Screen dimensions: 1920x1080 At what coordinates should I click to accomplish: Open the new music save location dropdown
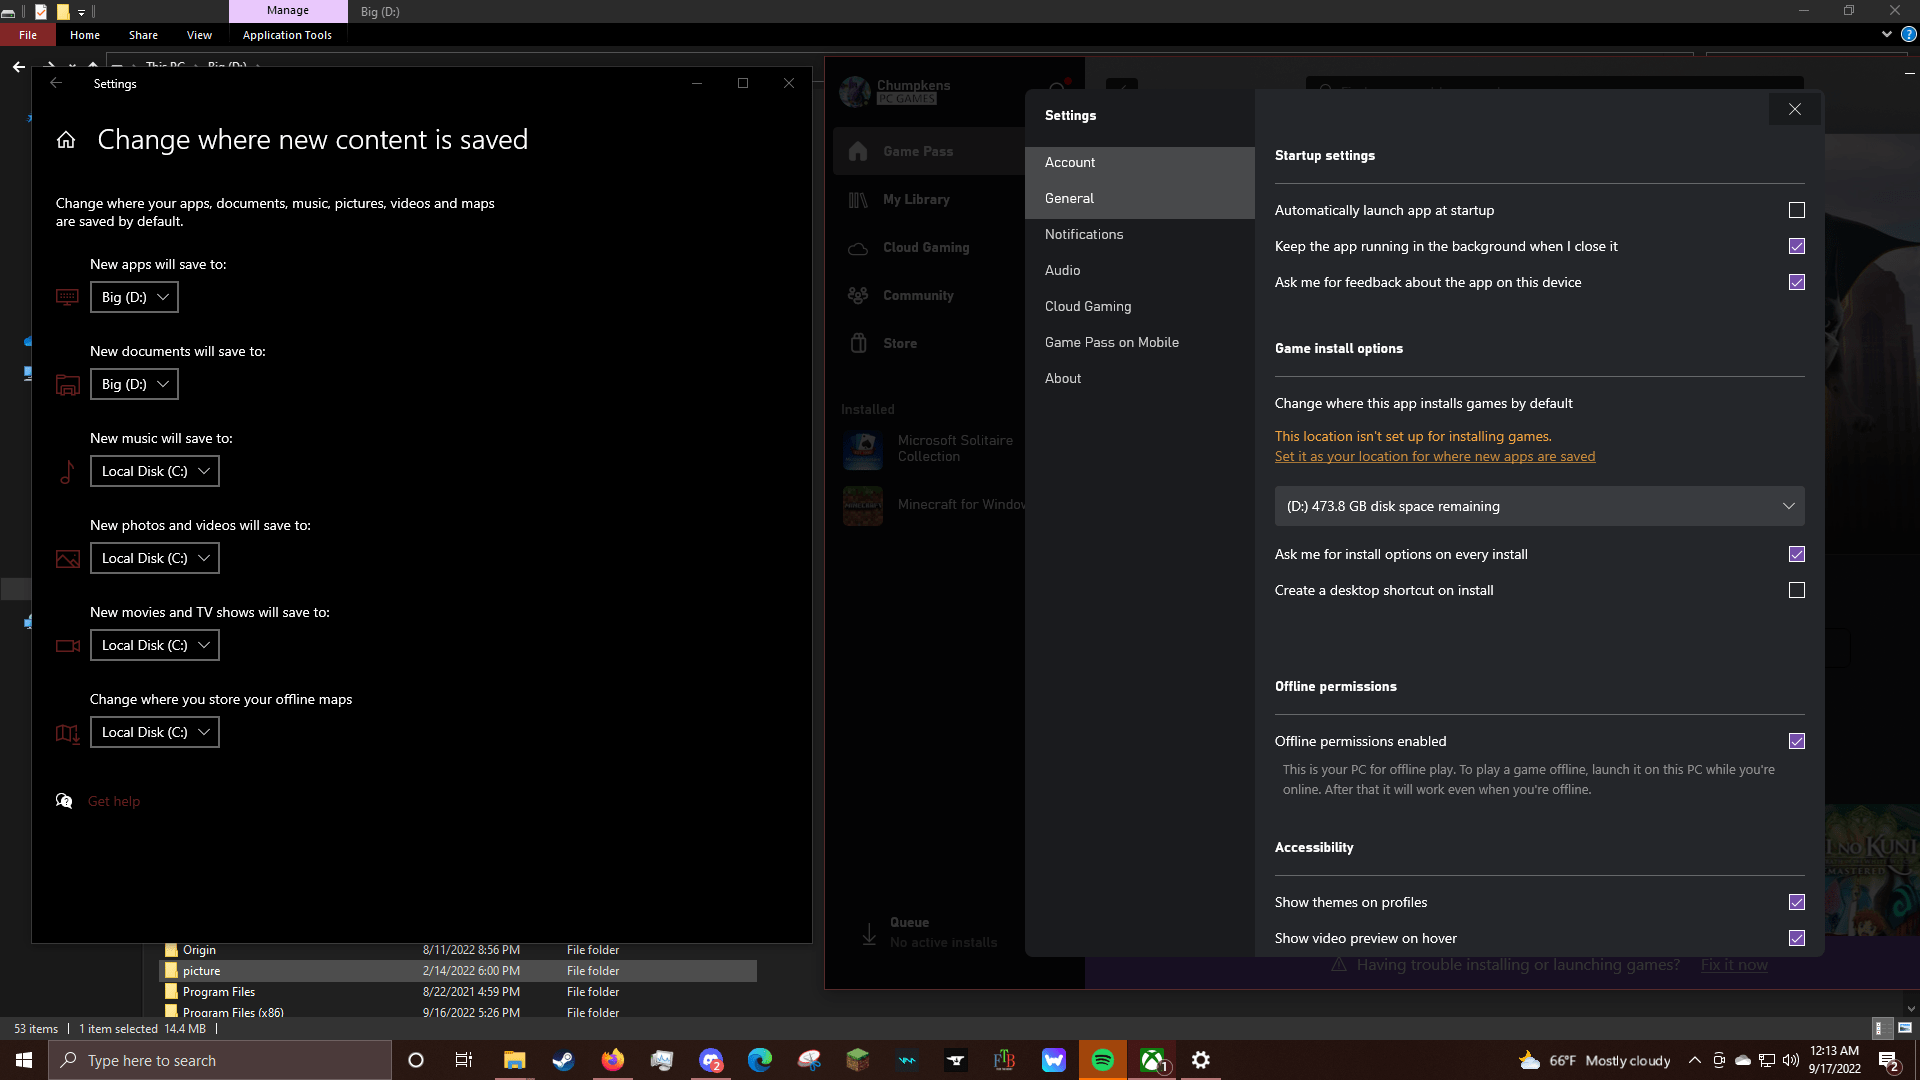click(x=154, y=471)
